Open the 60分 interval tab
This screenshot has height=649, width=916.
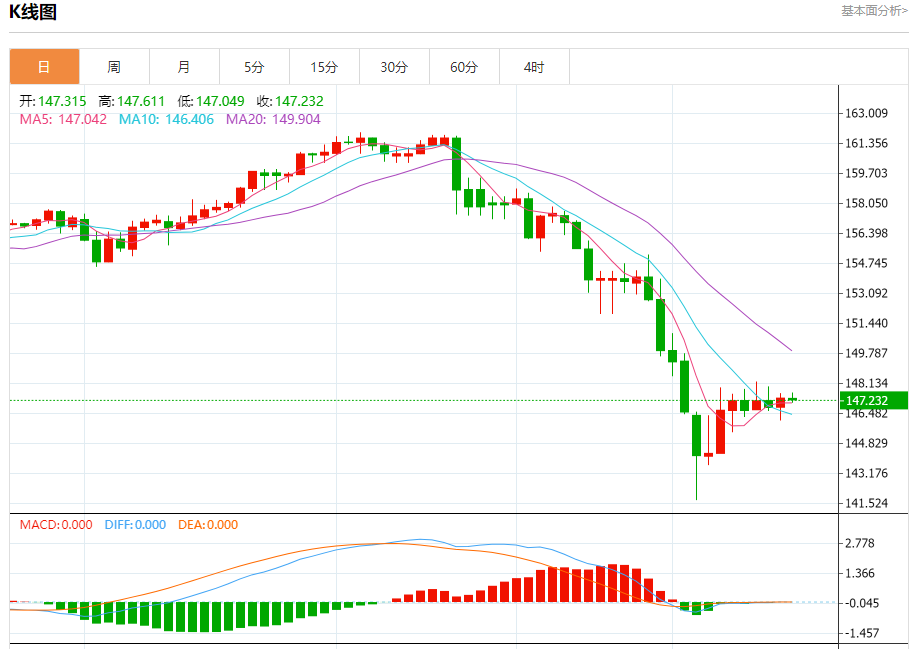point(464,67)
